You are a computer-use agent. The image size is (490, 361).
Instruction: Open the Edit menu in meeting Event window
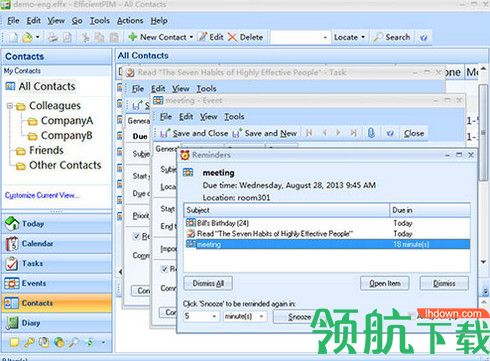coord(186,117)
